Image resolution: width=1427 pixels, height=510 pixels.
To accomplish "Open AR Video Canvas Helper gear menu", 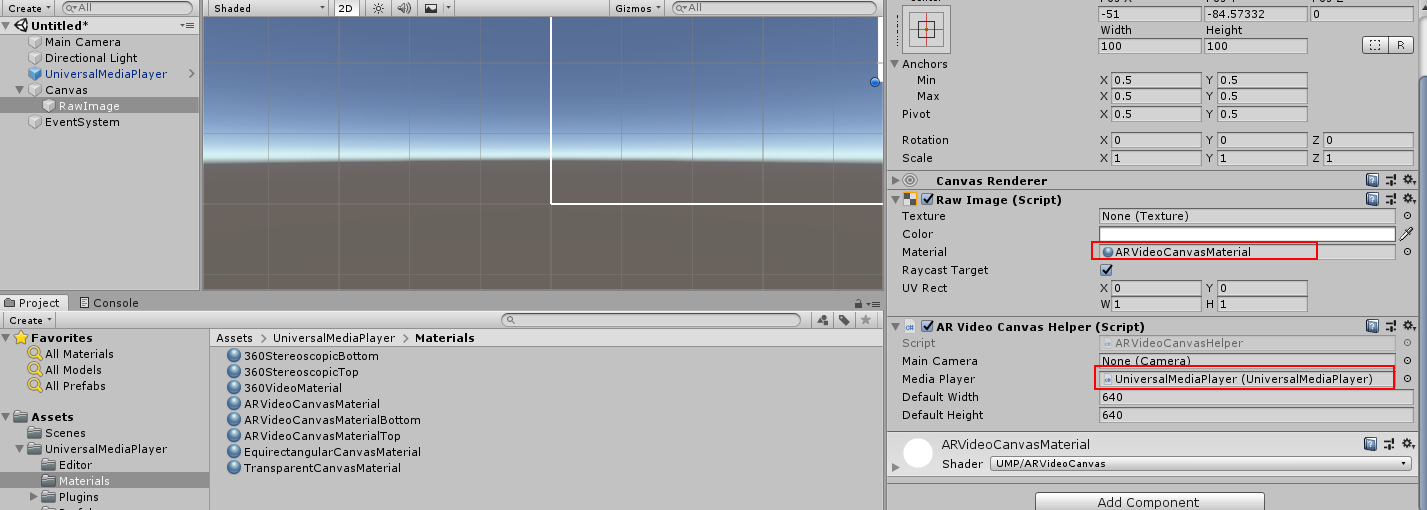I will pos(1409,326).
